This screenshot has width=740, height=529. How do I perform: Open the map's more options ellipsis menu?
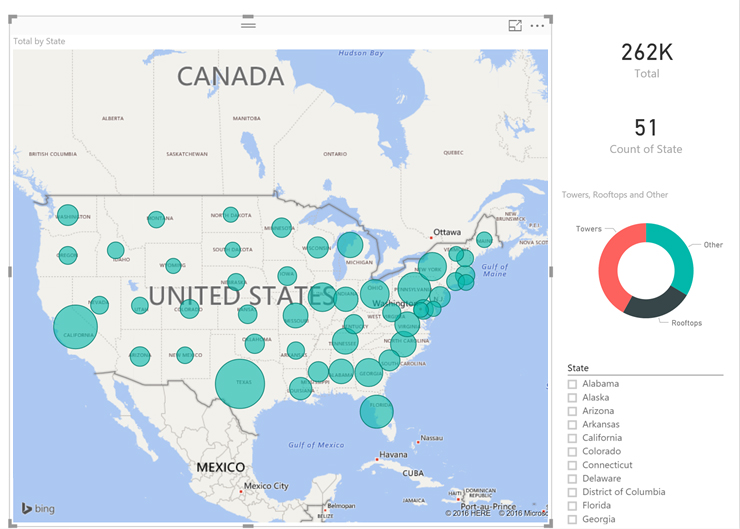point(537,26)
